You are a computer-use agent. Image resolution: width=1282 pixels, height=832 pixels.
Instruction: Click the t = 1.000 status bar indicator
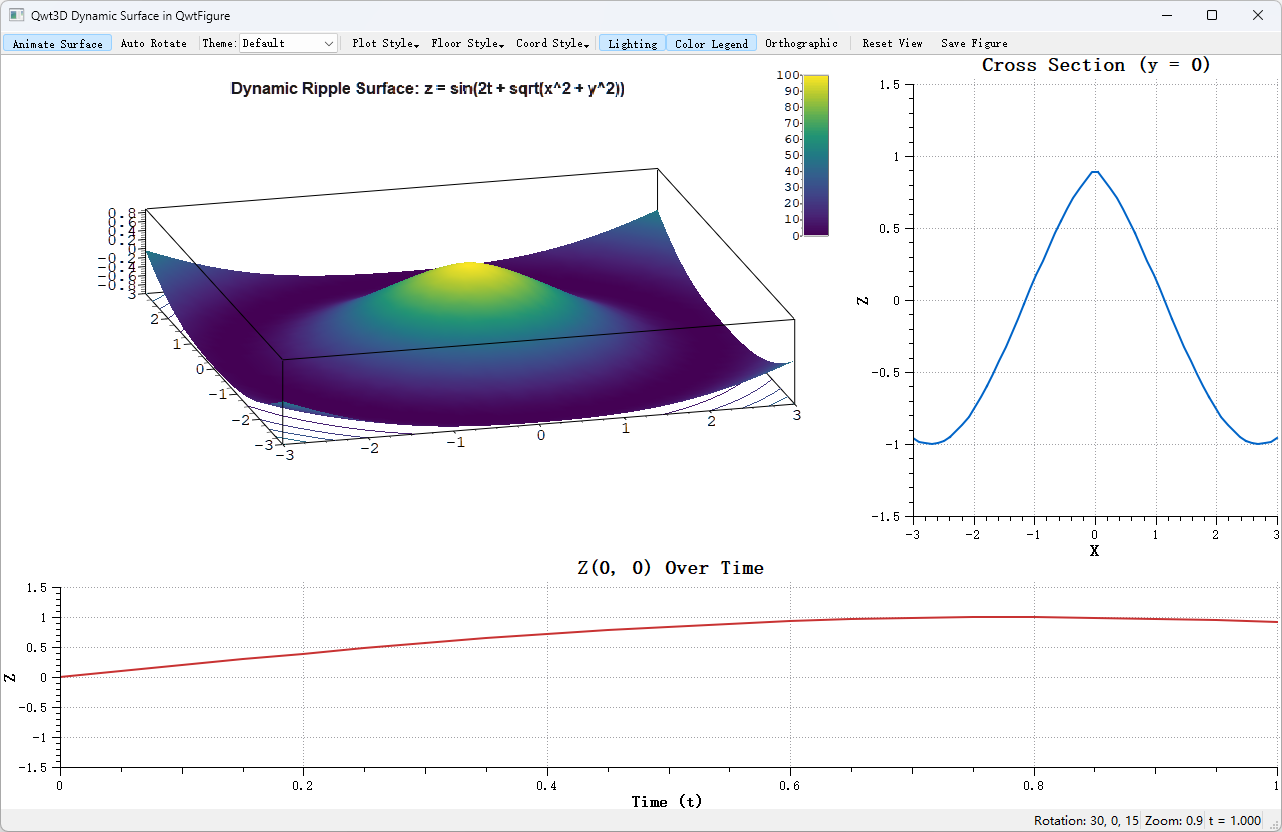click(1234, 821)
